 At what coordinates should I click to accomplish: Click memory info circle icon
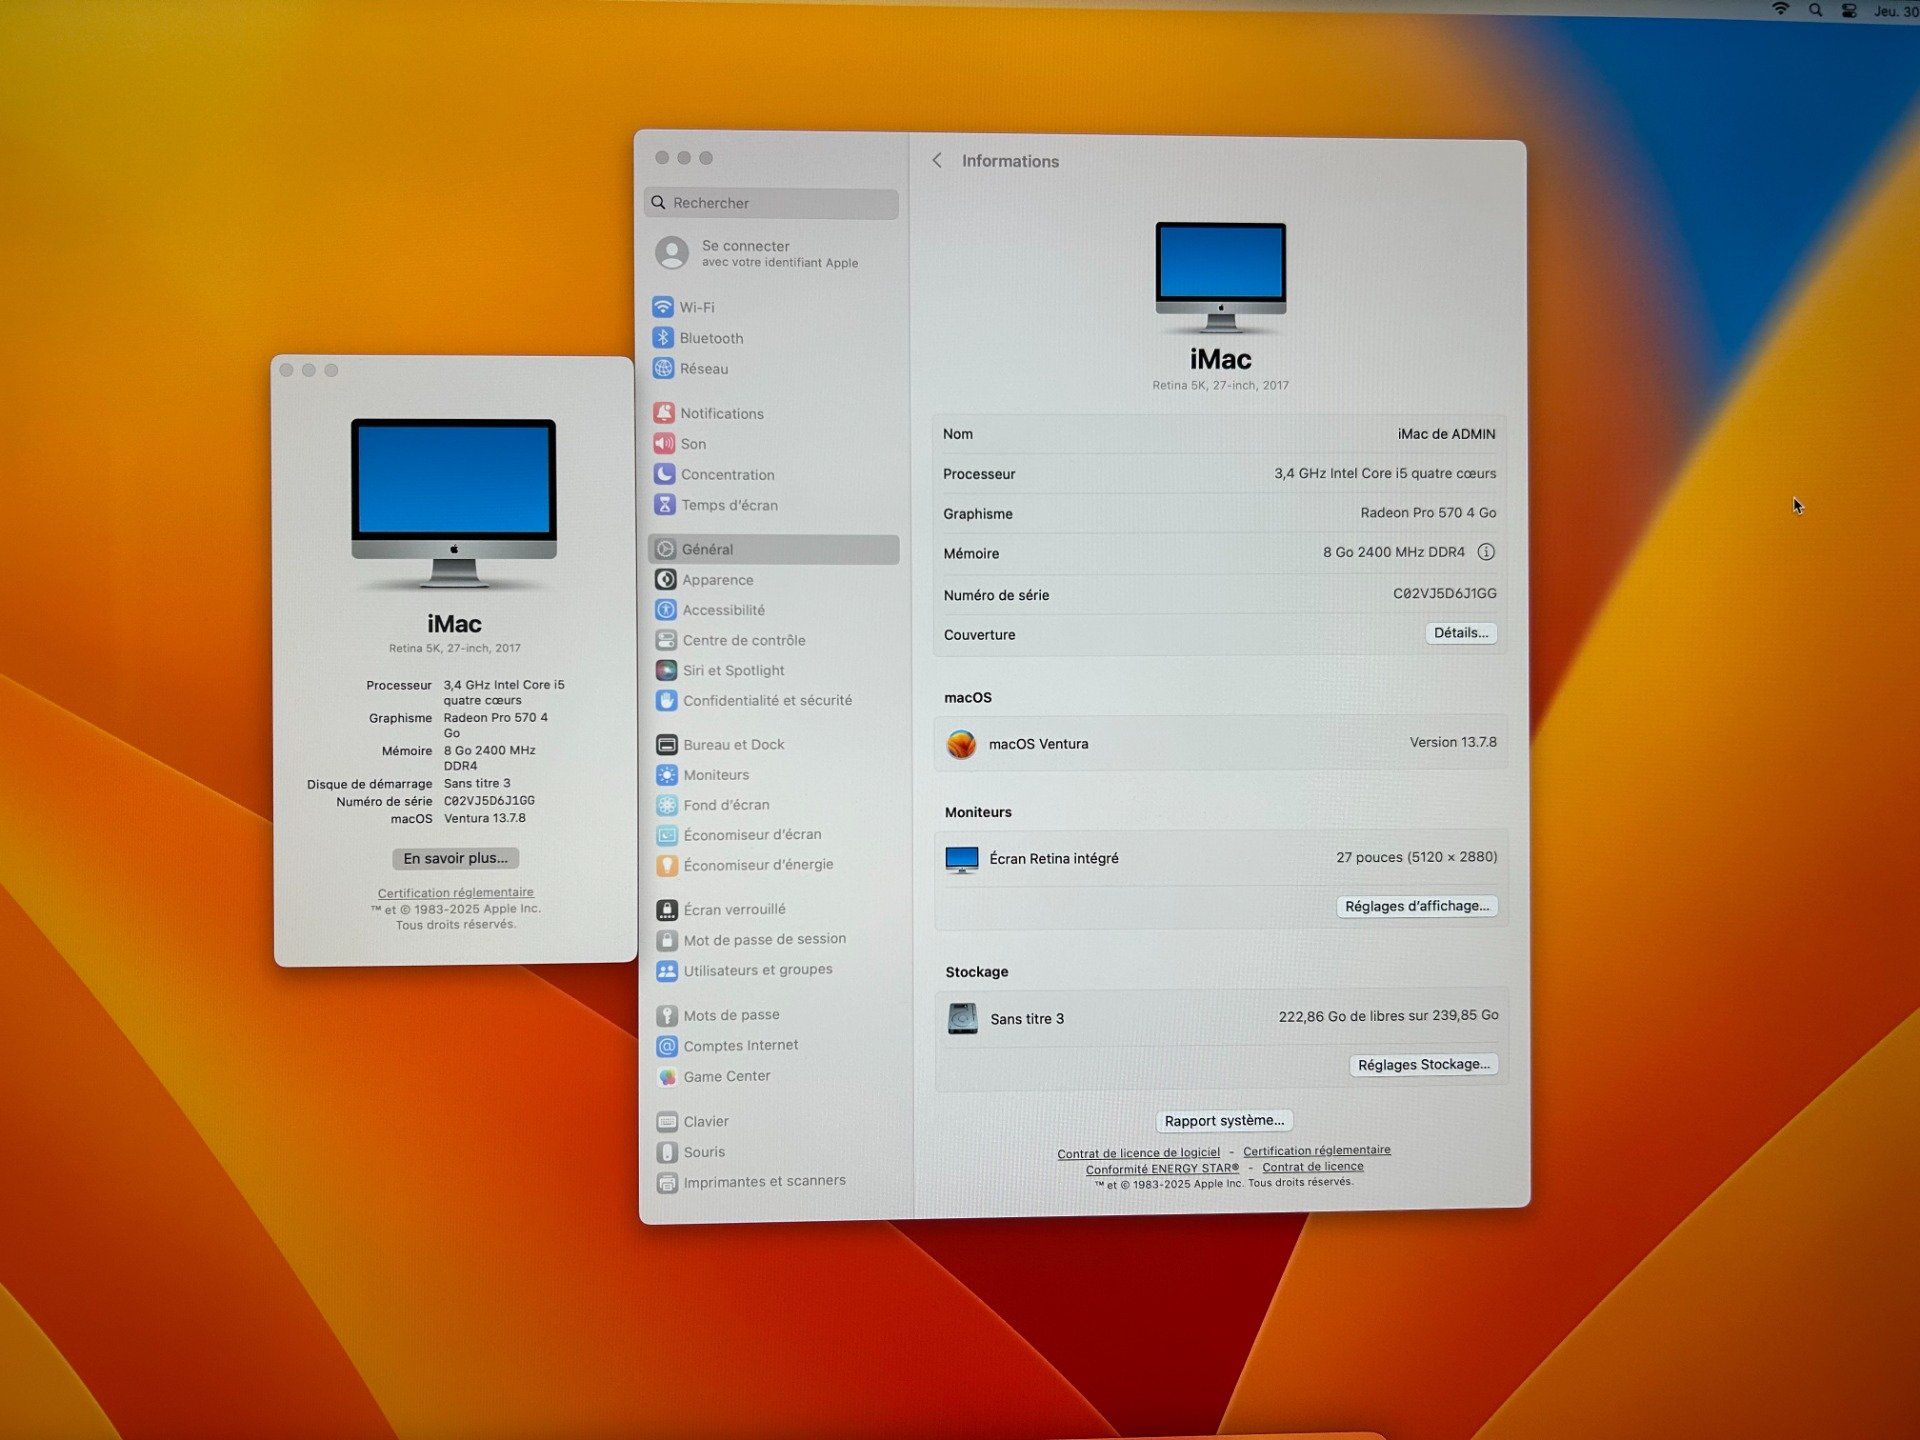tap(1486, 552)
